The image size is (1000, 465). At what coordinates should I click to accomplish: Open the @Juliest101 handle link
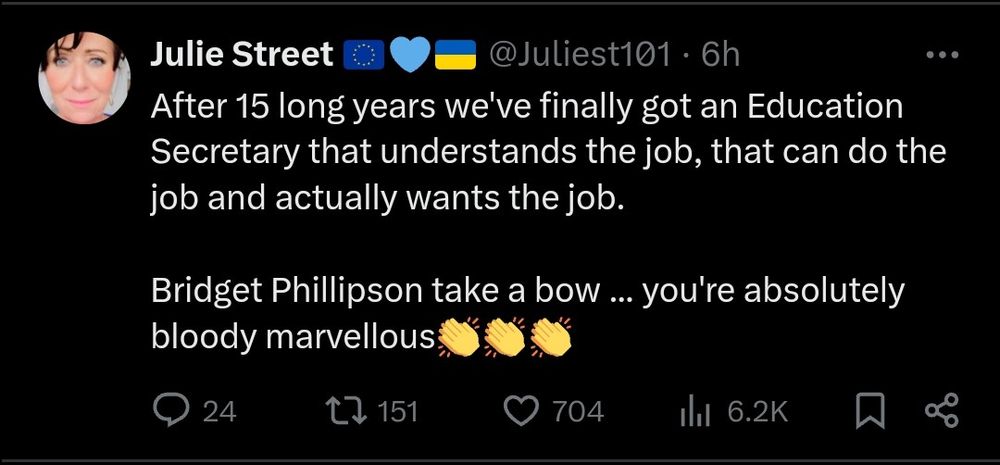point(580,55)
